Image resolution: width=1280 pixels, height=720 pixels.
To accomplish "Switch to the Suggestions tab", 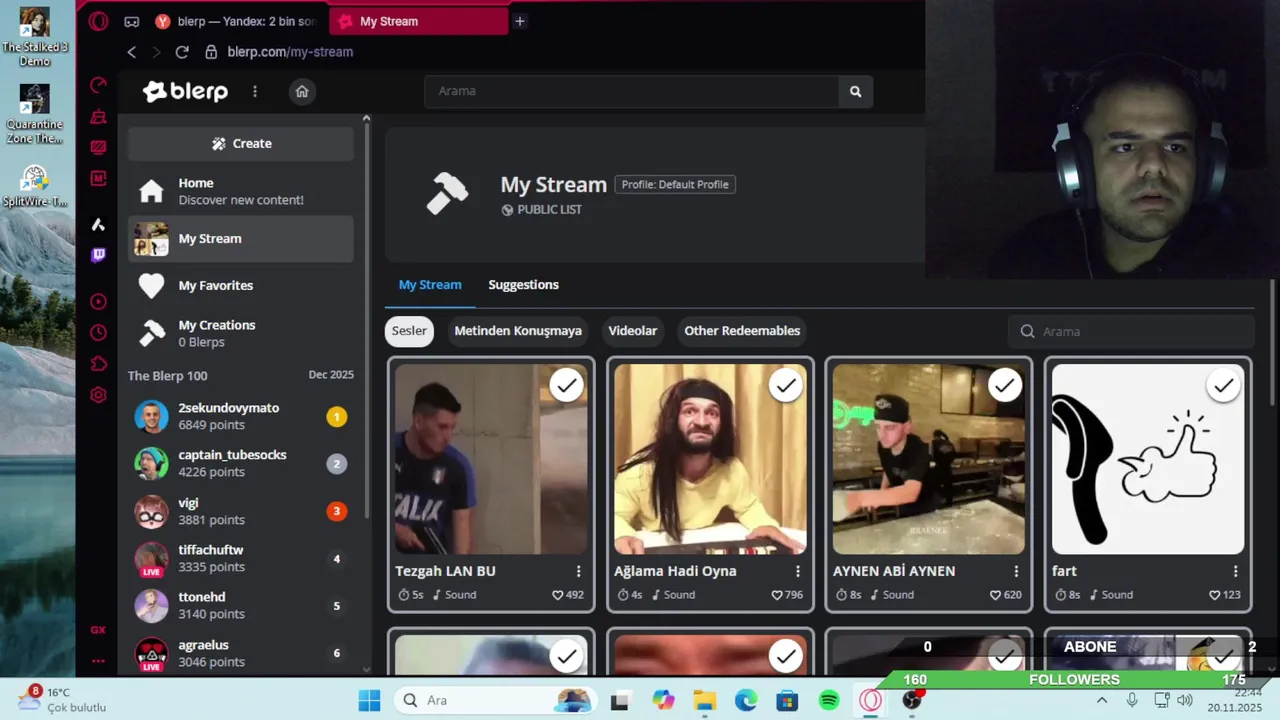I will point(523,285).
